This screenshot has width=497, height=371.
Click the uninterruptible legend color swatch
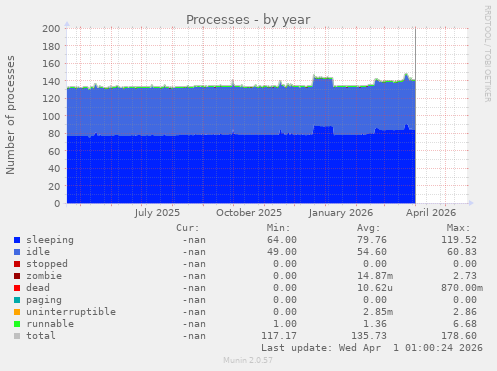17,312
